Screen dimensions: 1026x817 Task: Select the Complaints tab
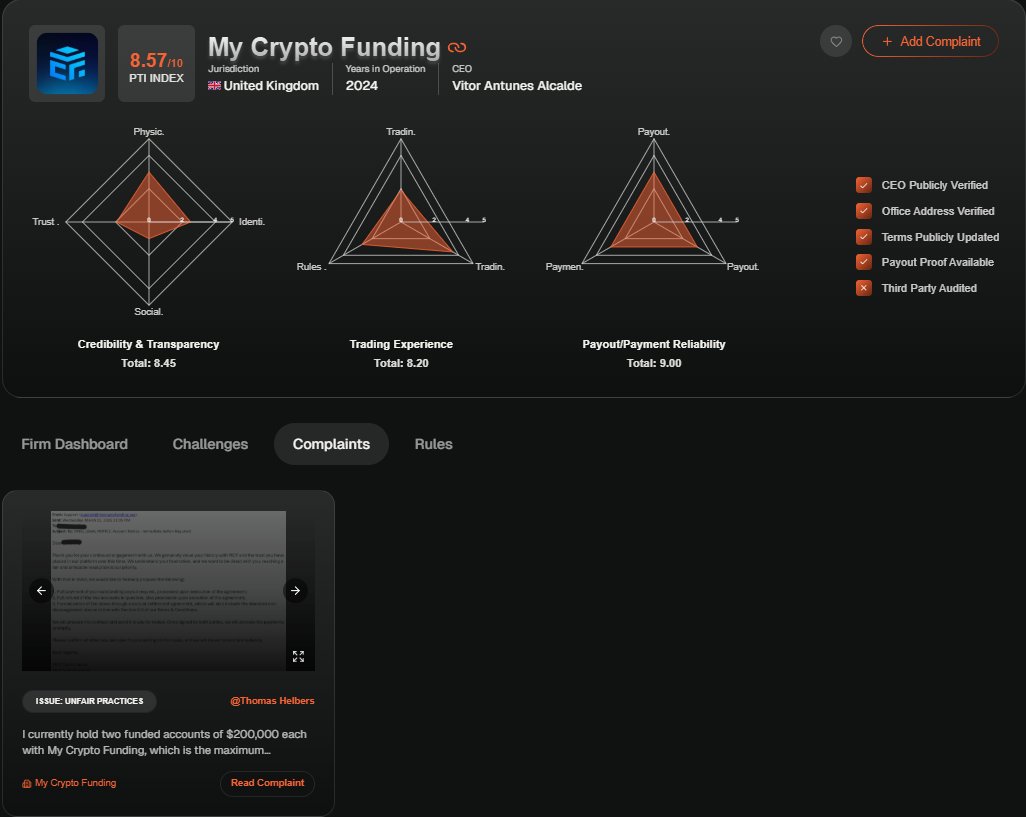(331, 444)
